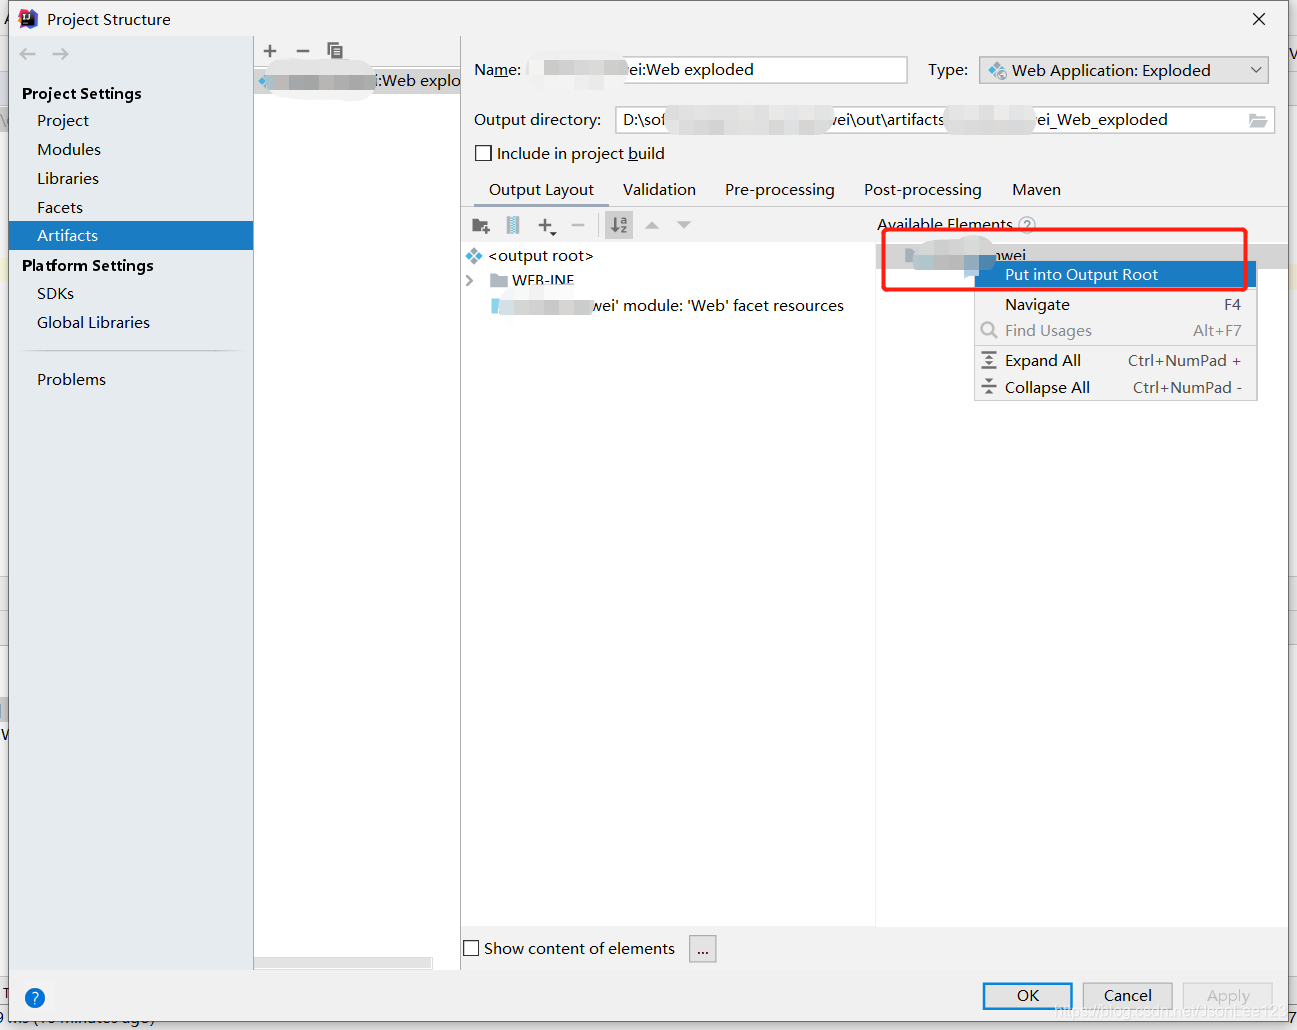Remove selected artifact with minus icon
This screenshot has height=1030, width=1297.
tap(303, 50)
